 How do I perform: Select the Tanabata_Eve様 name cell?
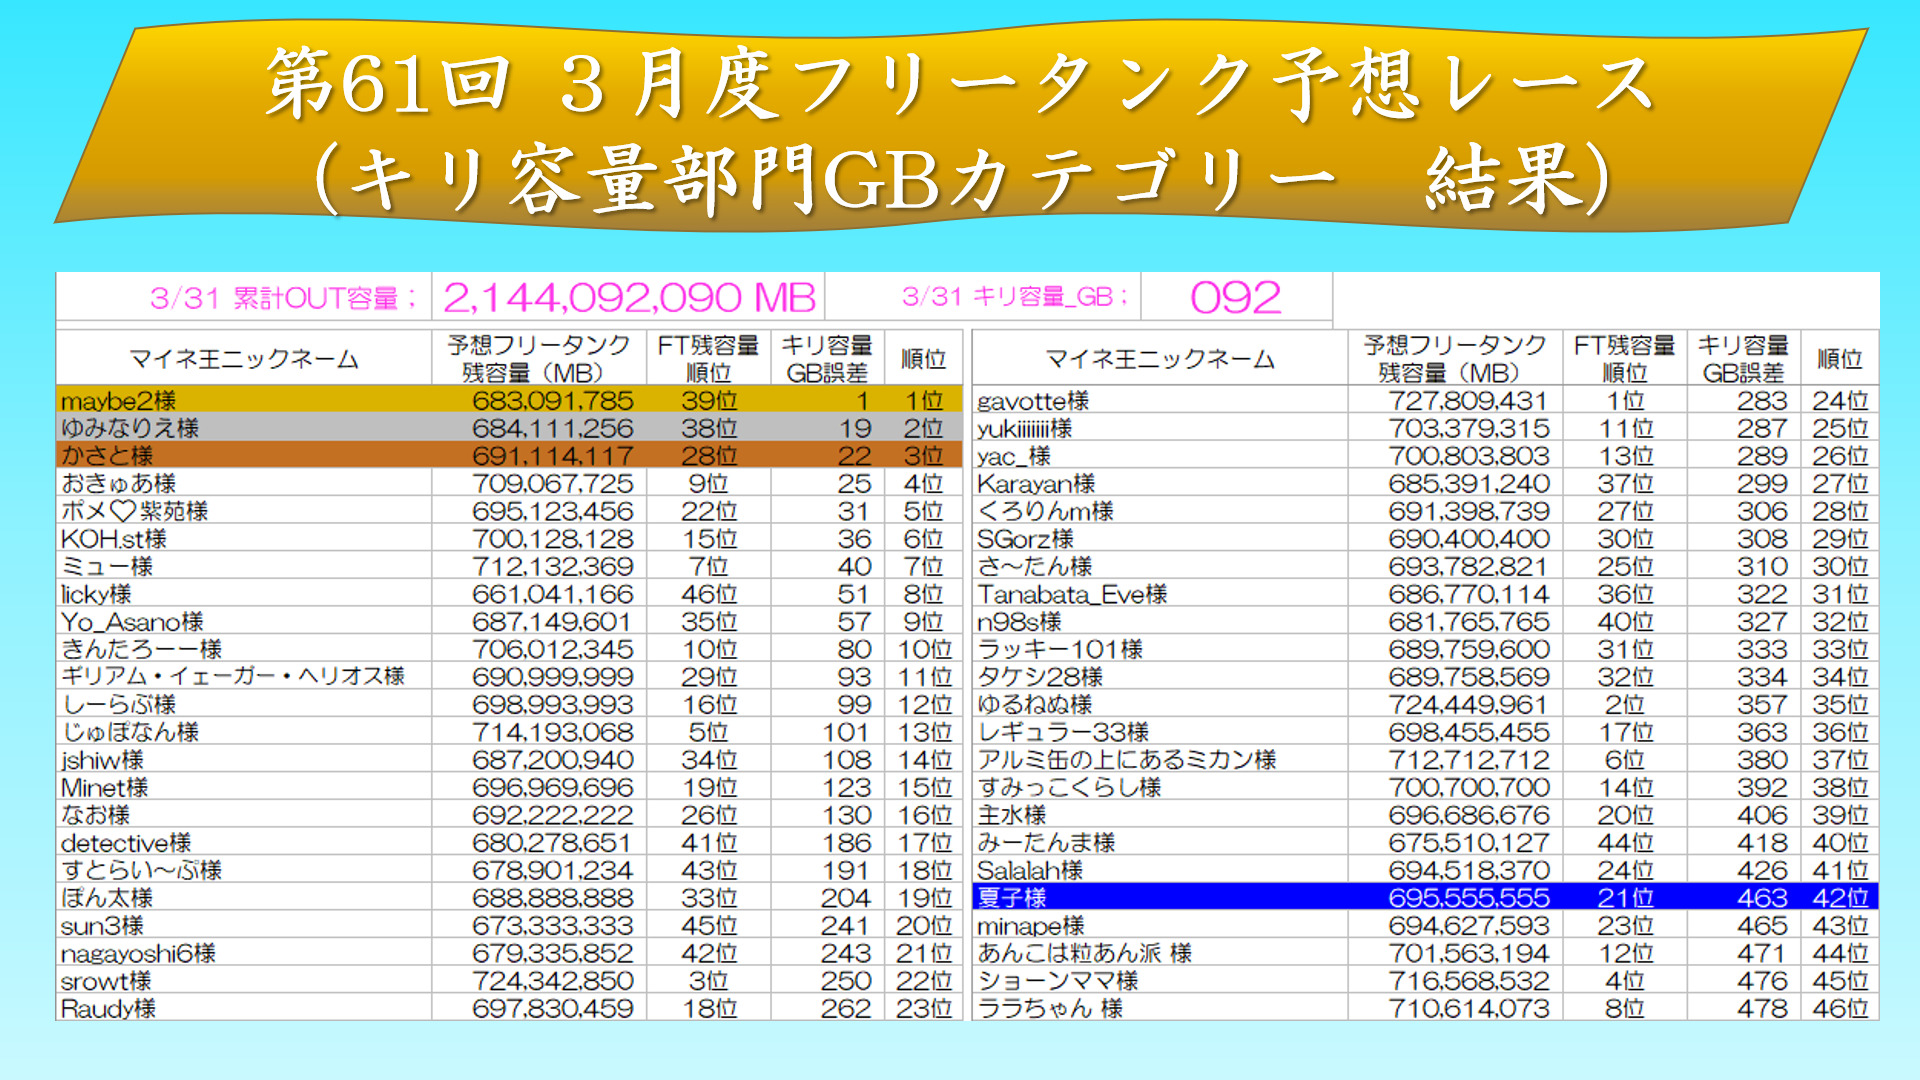coord(1072,594)
